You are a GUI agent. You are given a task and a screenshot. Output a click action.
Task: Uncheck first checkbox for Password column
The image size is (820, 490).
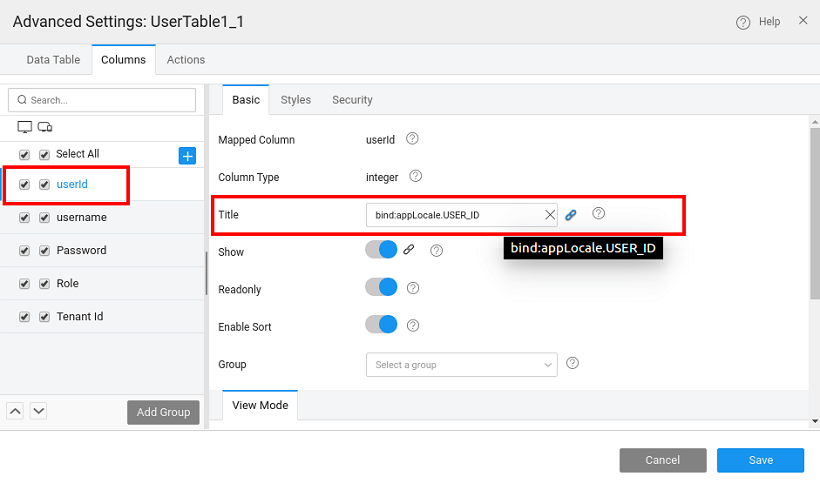pyautogui.click(x=25, y=251)
